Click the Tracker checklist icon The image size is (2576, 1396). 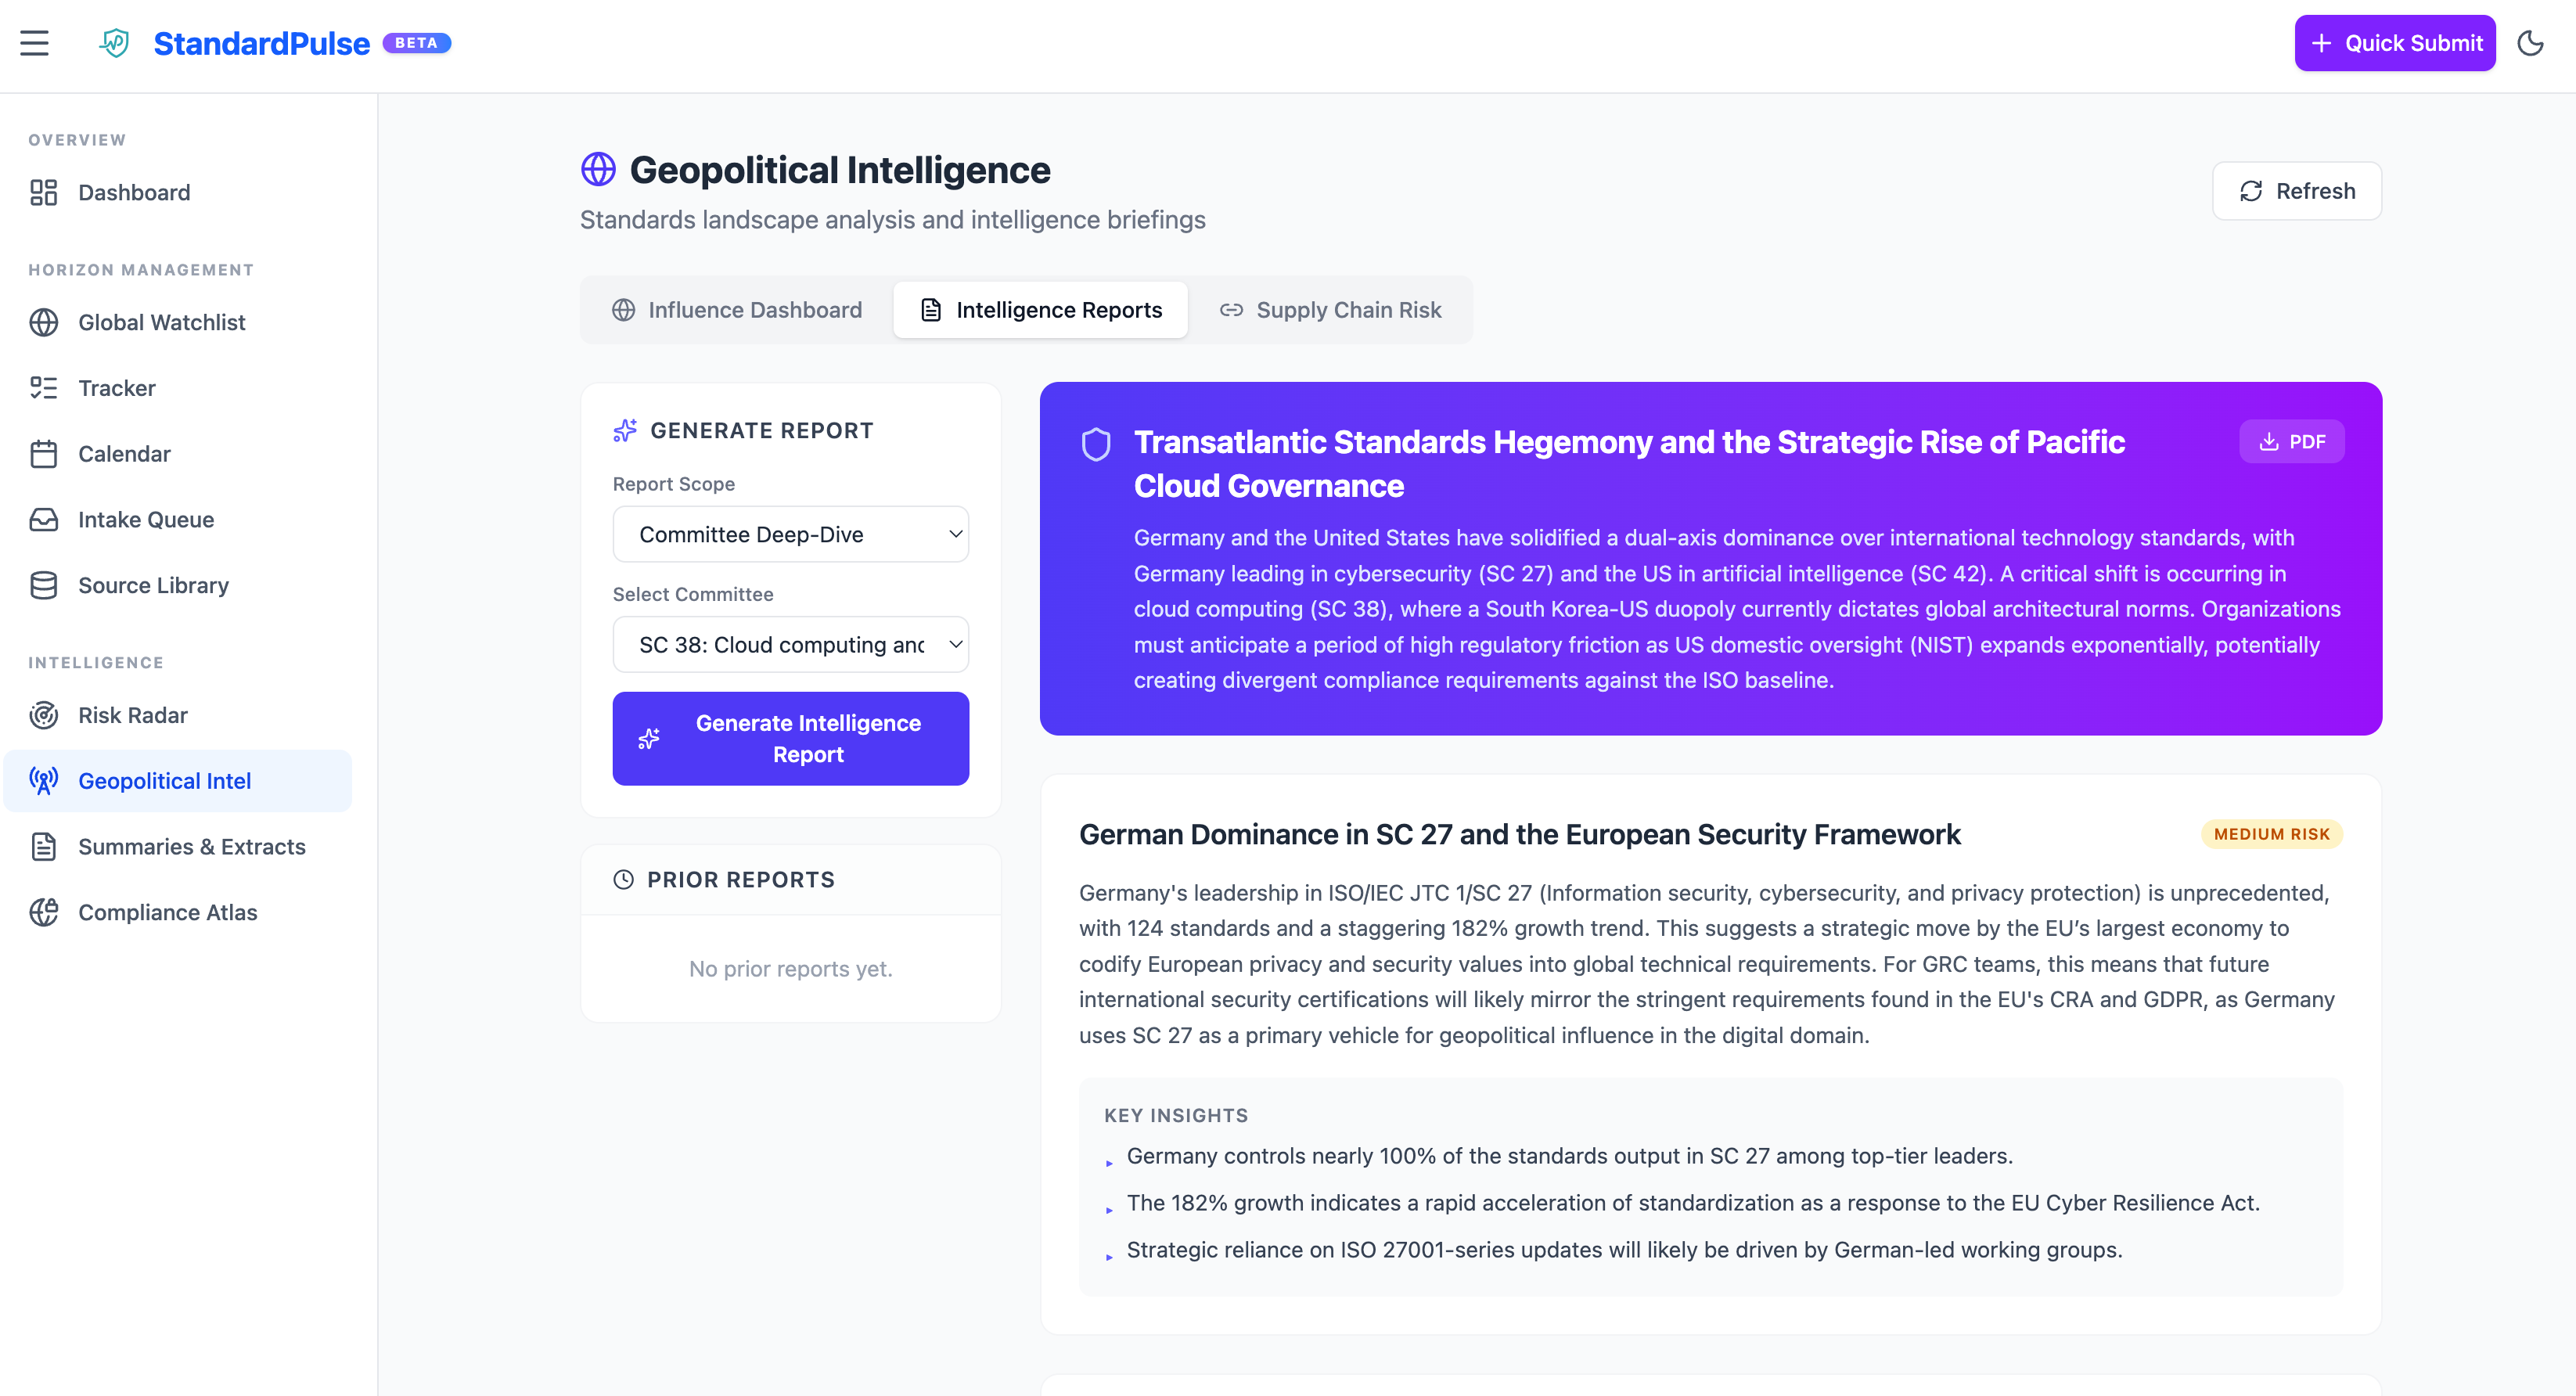tap(44, 388)
